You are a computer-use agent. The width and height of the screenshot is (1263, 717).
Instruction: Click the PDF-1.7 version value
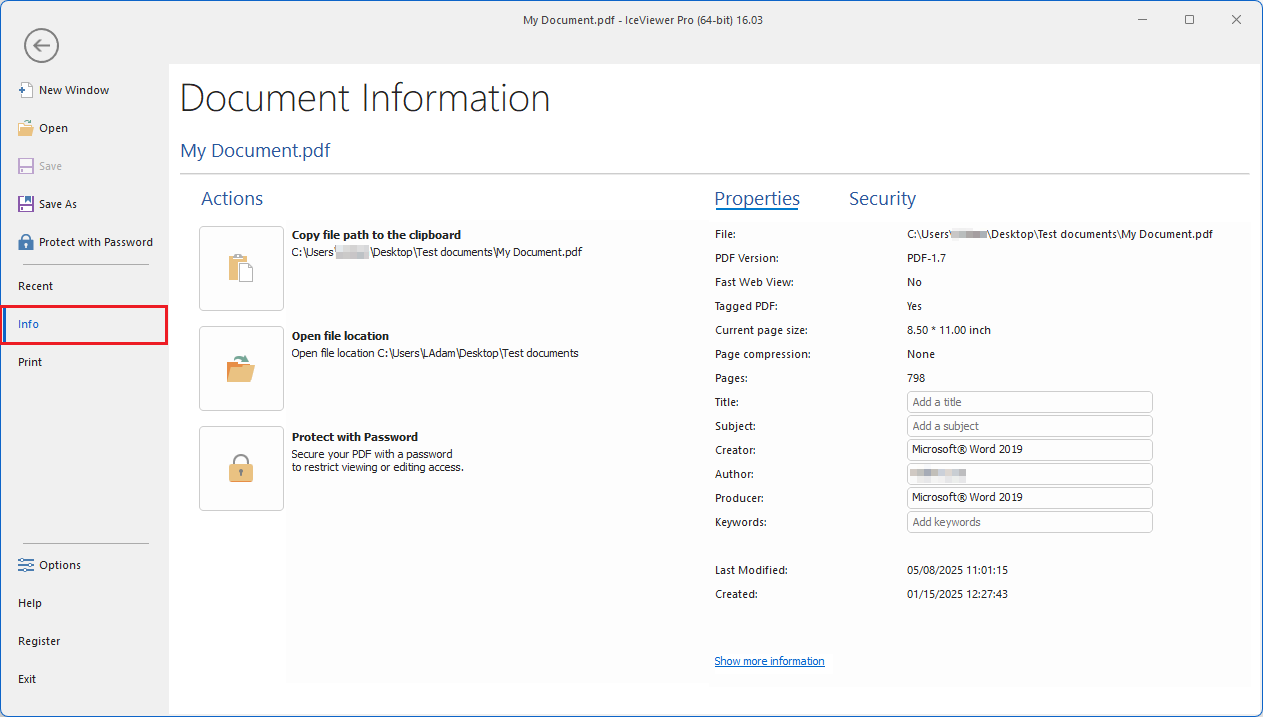click(x=926, y=258)
